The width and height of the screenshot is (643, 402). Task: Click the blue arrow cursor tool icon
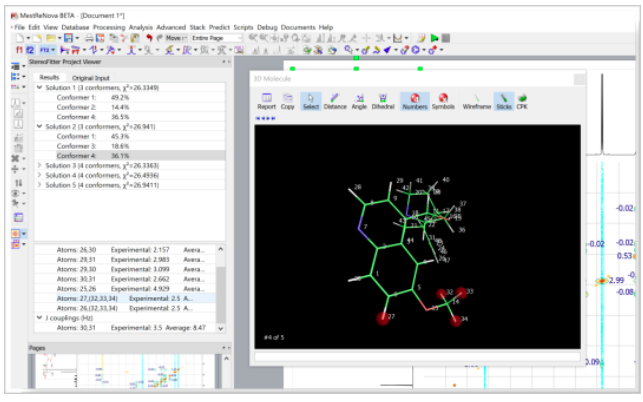388,50
